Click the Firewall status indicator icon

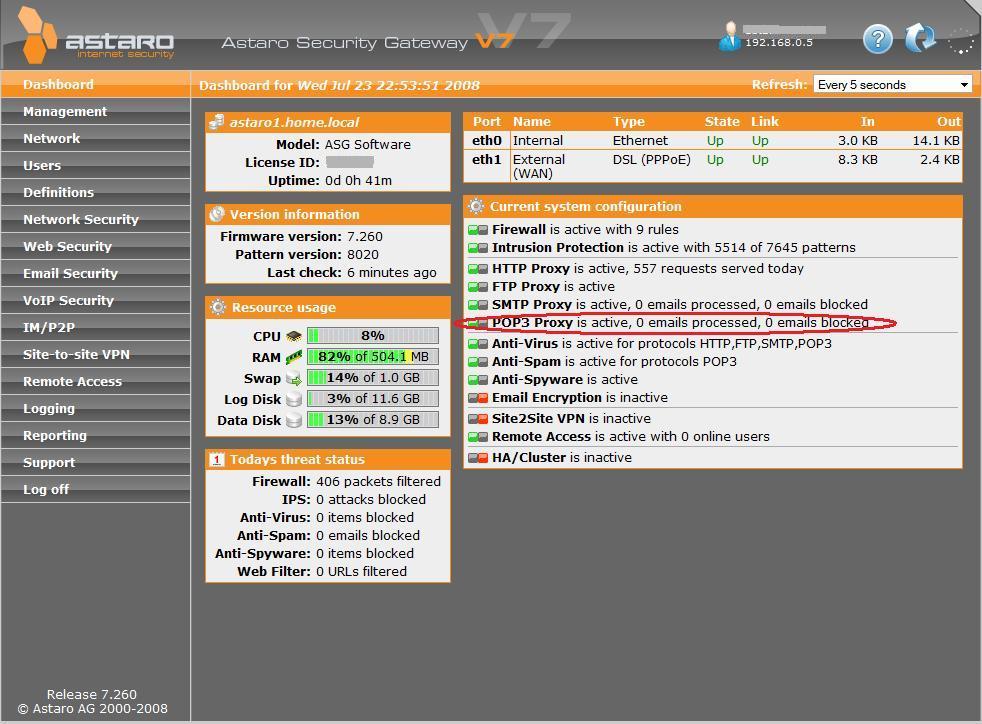pos(478,230)
